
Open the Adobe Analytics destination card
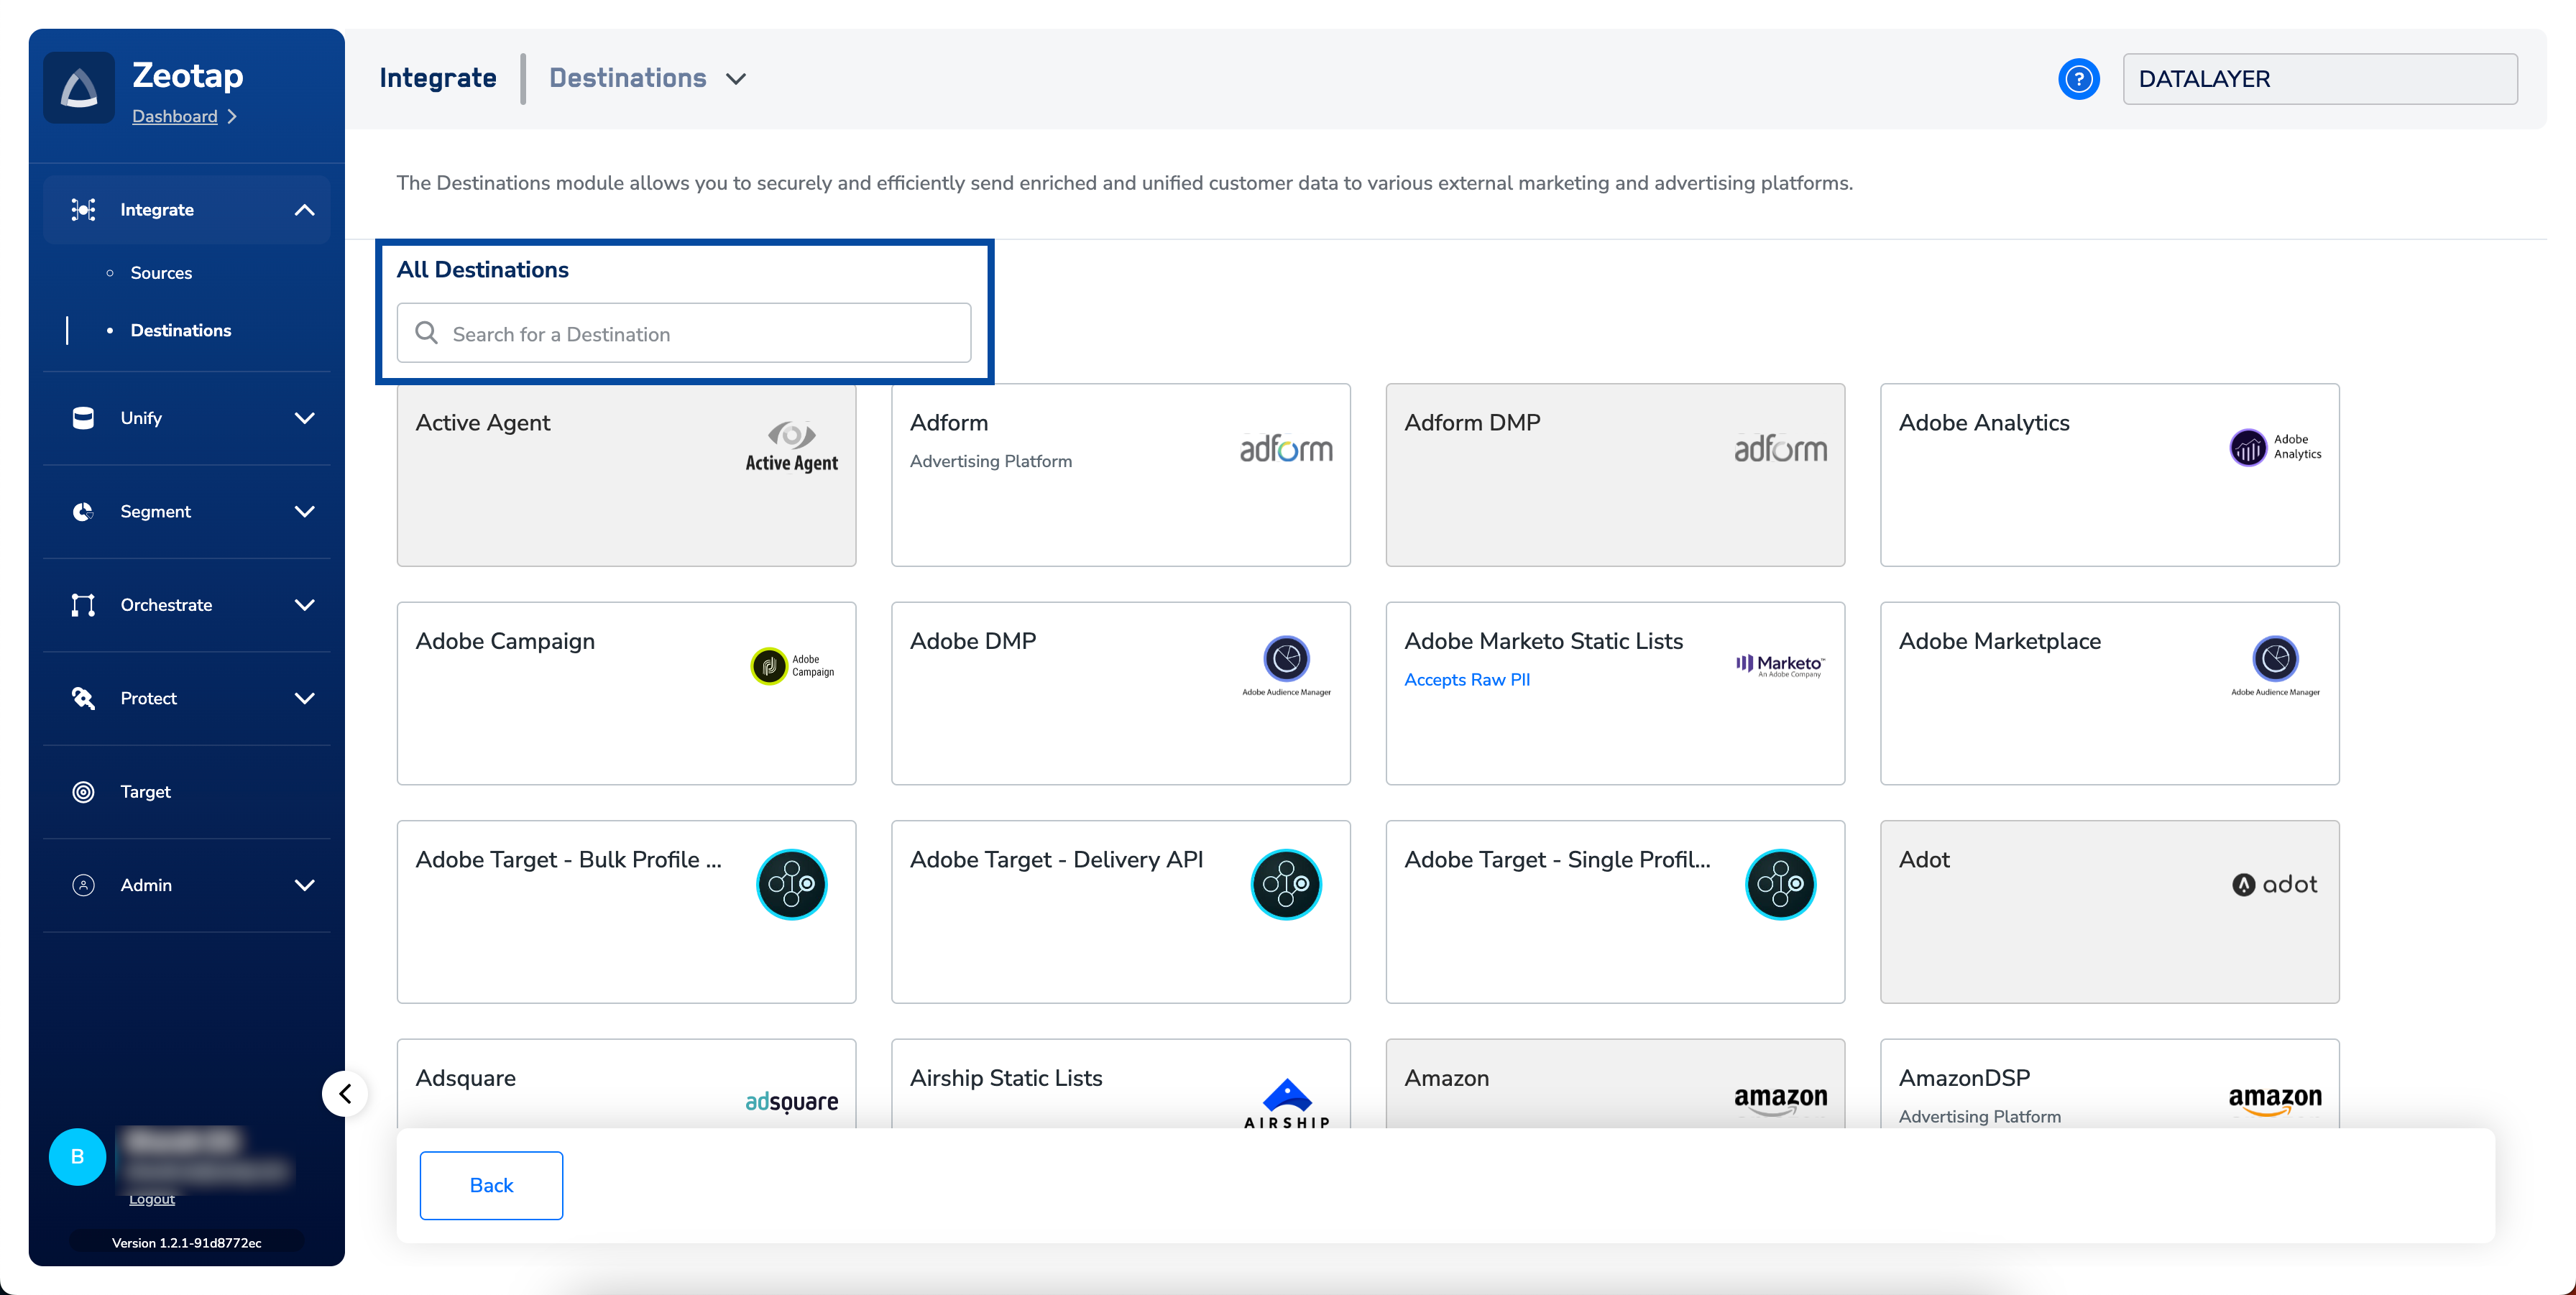[2108, 475]
